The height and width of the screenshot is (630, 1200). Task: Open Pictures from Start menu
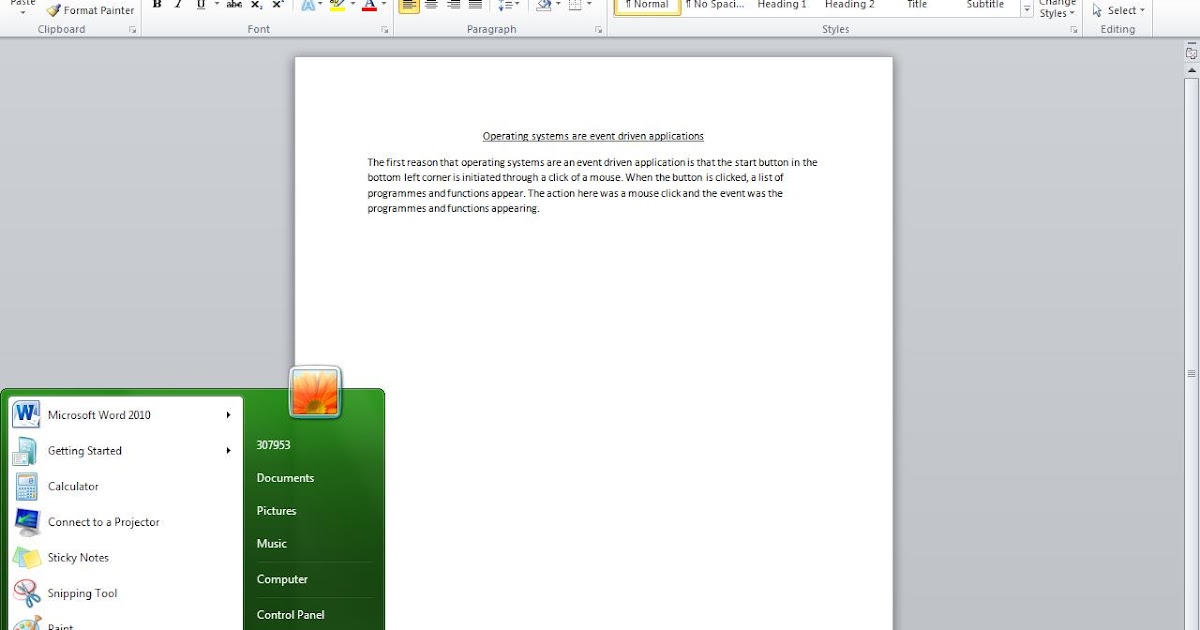[276, 511]
